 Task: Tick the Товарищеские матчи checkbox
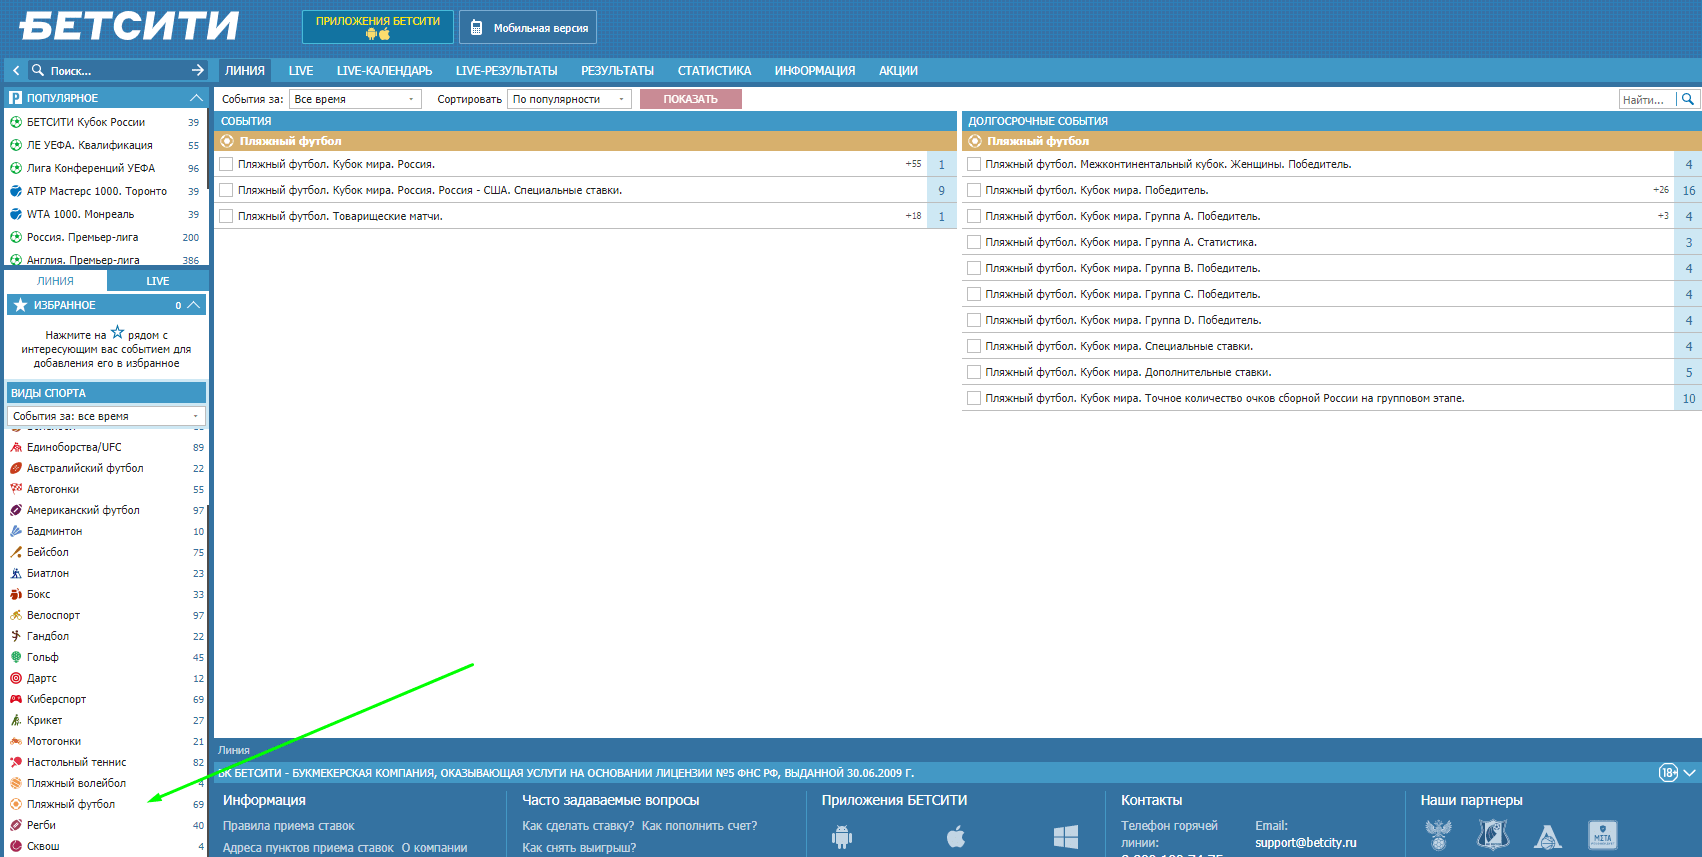(x=226, y=216)
